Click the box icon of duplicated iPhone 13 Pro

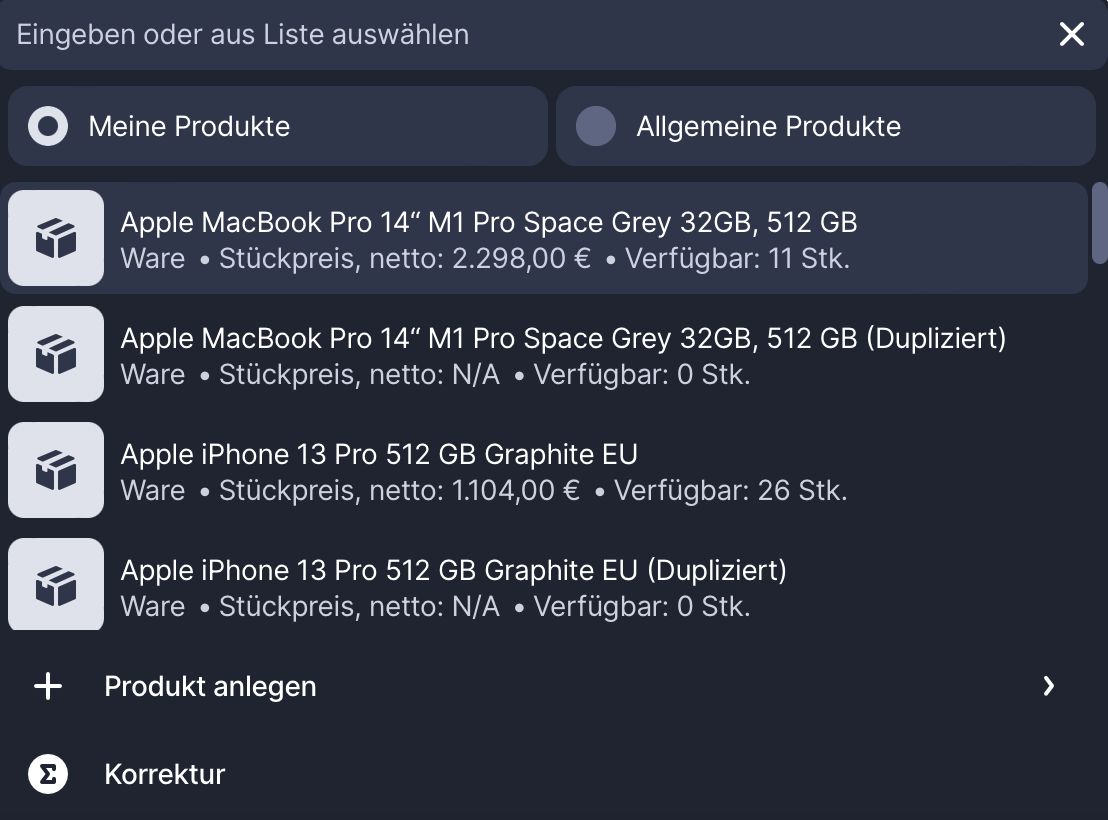point(56,584)
